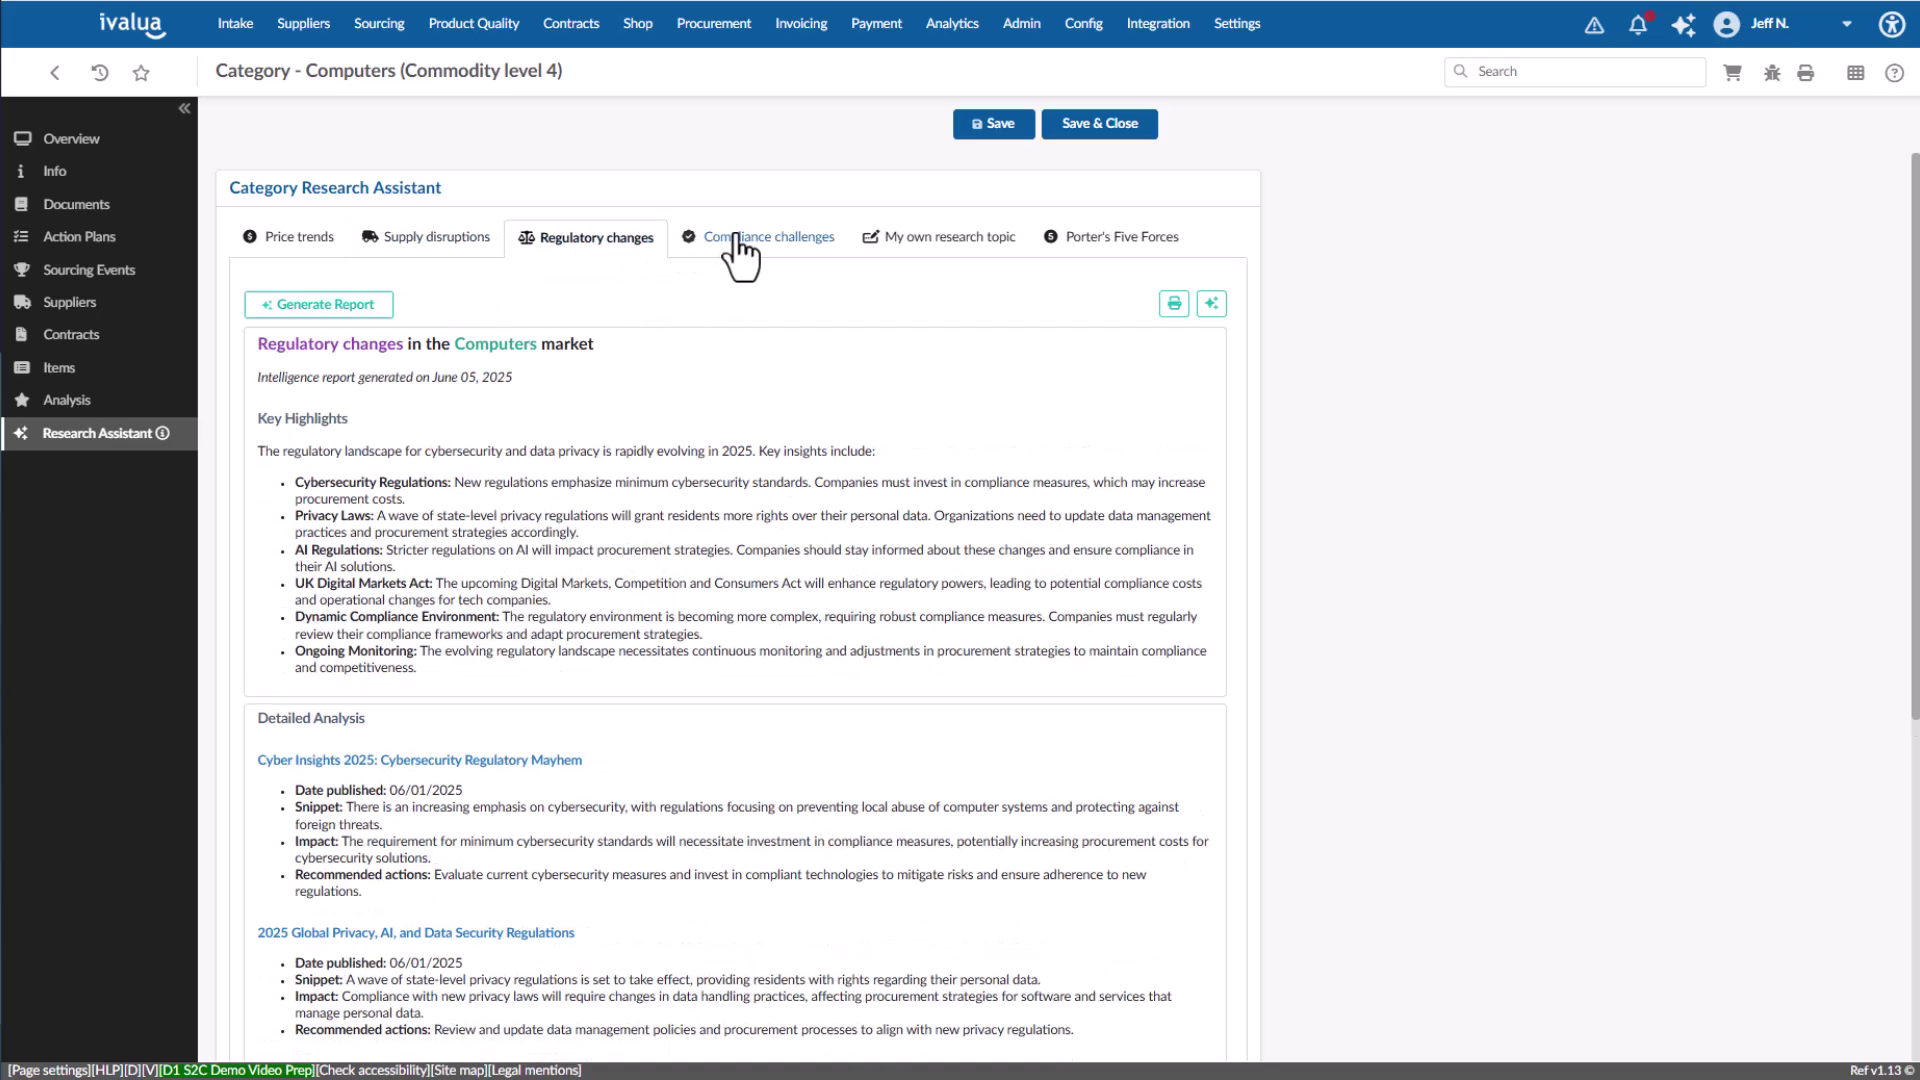Open the AI sparkles assistant in the top bar
Image resolution: width=1920 pixels, height=1080 pixels.
pos(1684,24)
